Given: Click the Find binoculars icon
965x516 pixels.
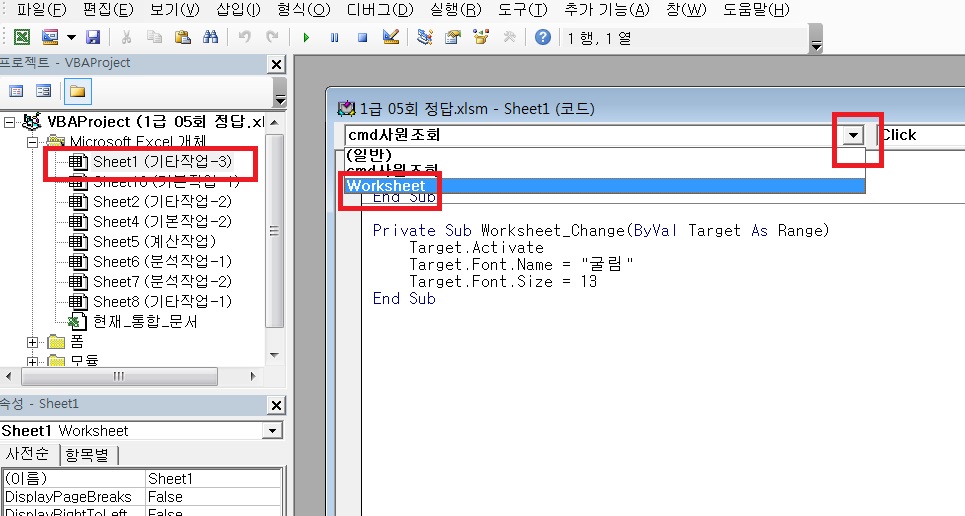Looking at the screenshot, I should tap(210, 37).
